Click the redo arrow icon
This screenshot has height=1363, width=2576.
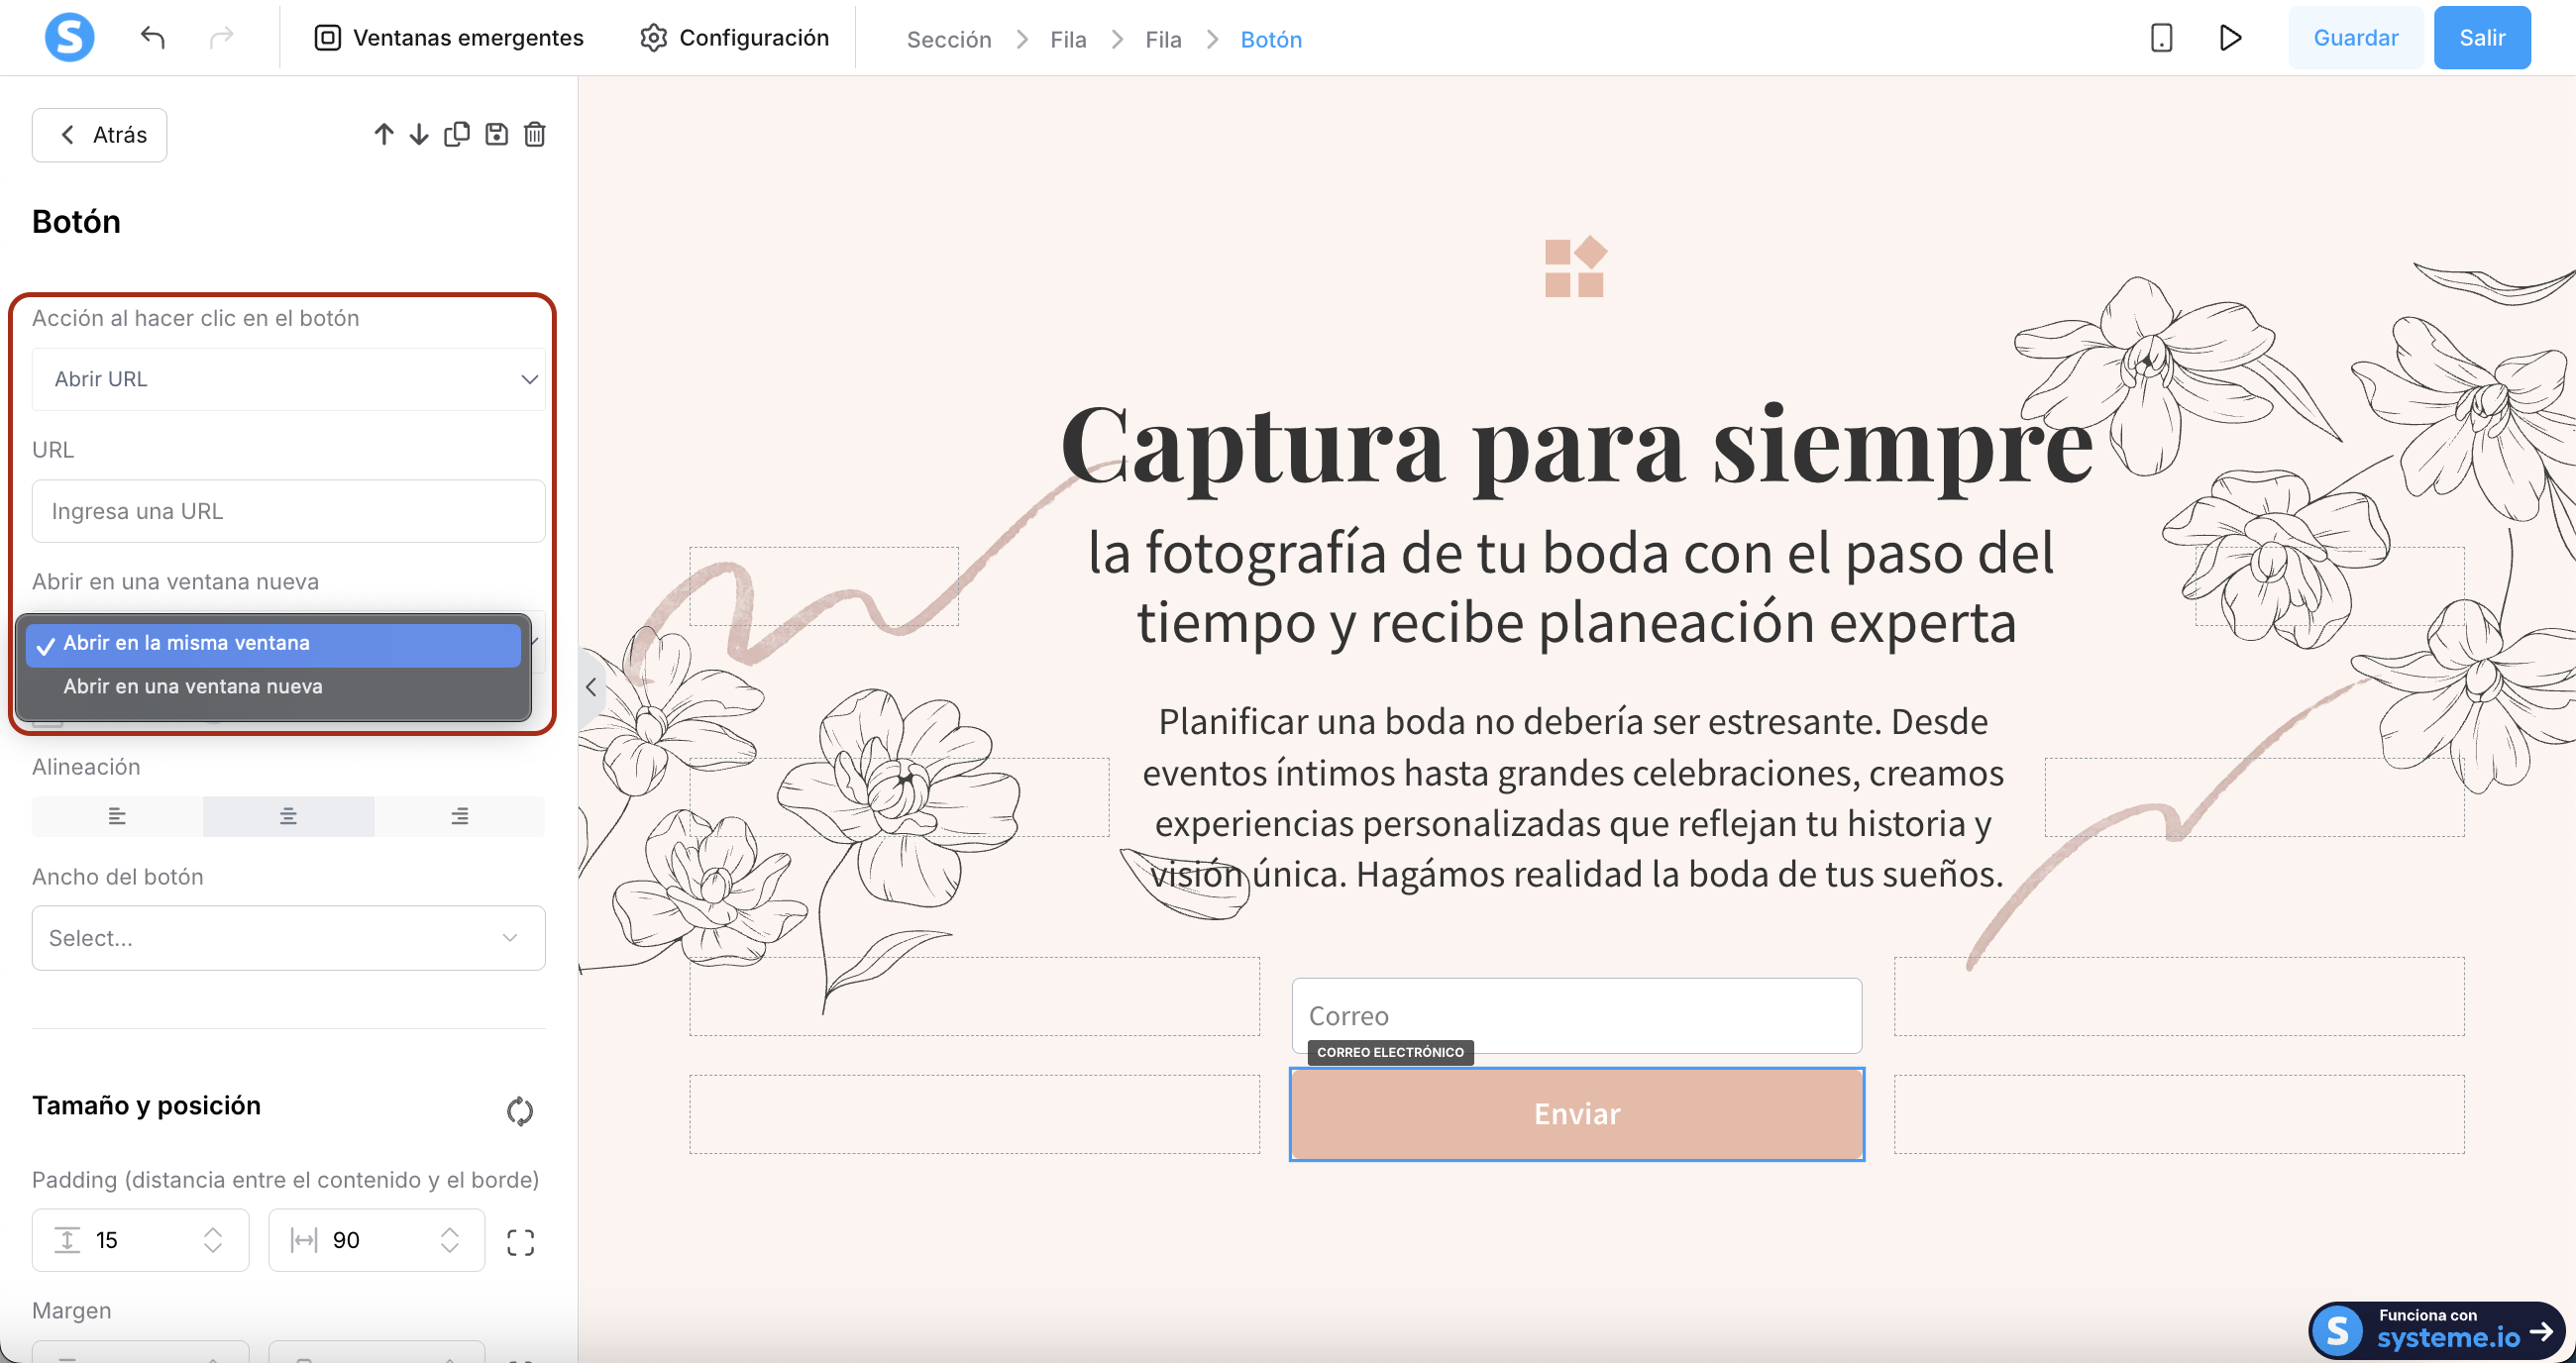click(221, 38)
